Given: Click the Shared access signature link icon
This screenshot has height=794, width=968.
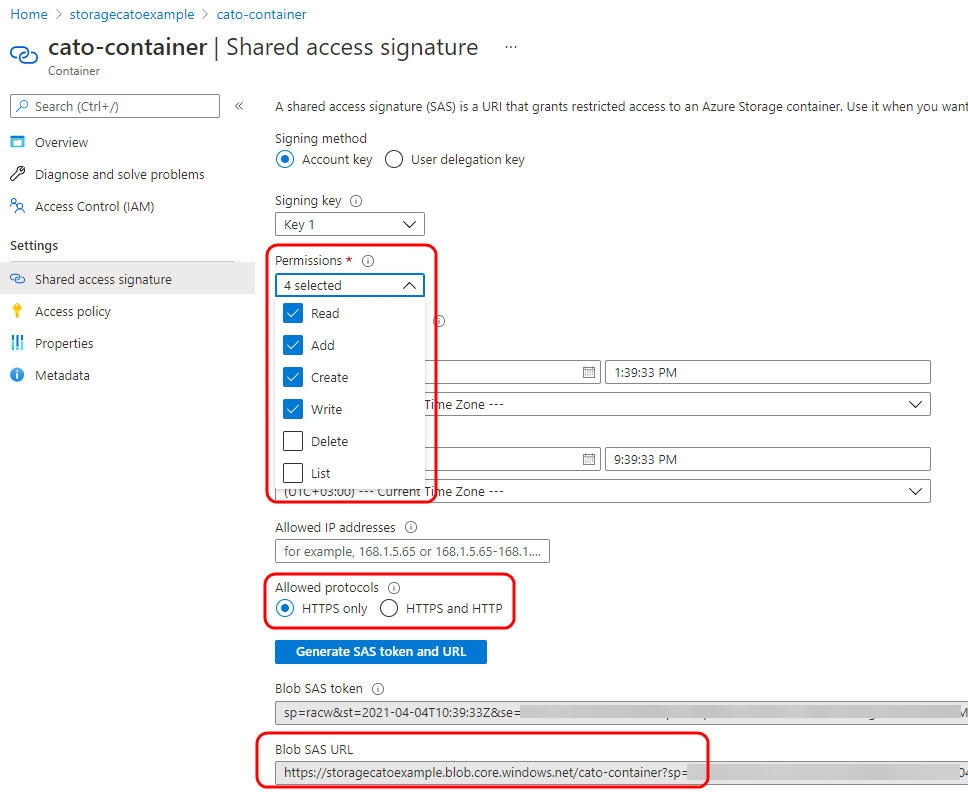Looking at the screenshot, I should (x=16, y=279).
